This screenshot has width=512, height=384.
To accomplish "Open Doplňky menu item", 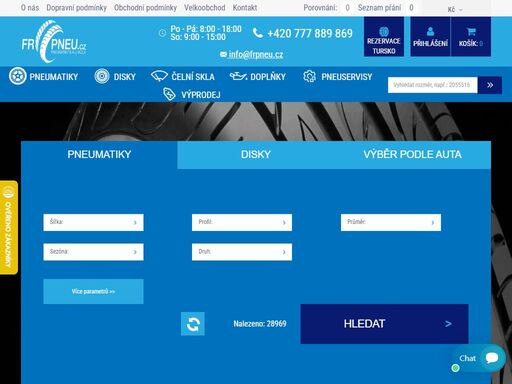I will pos(268,77).
